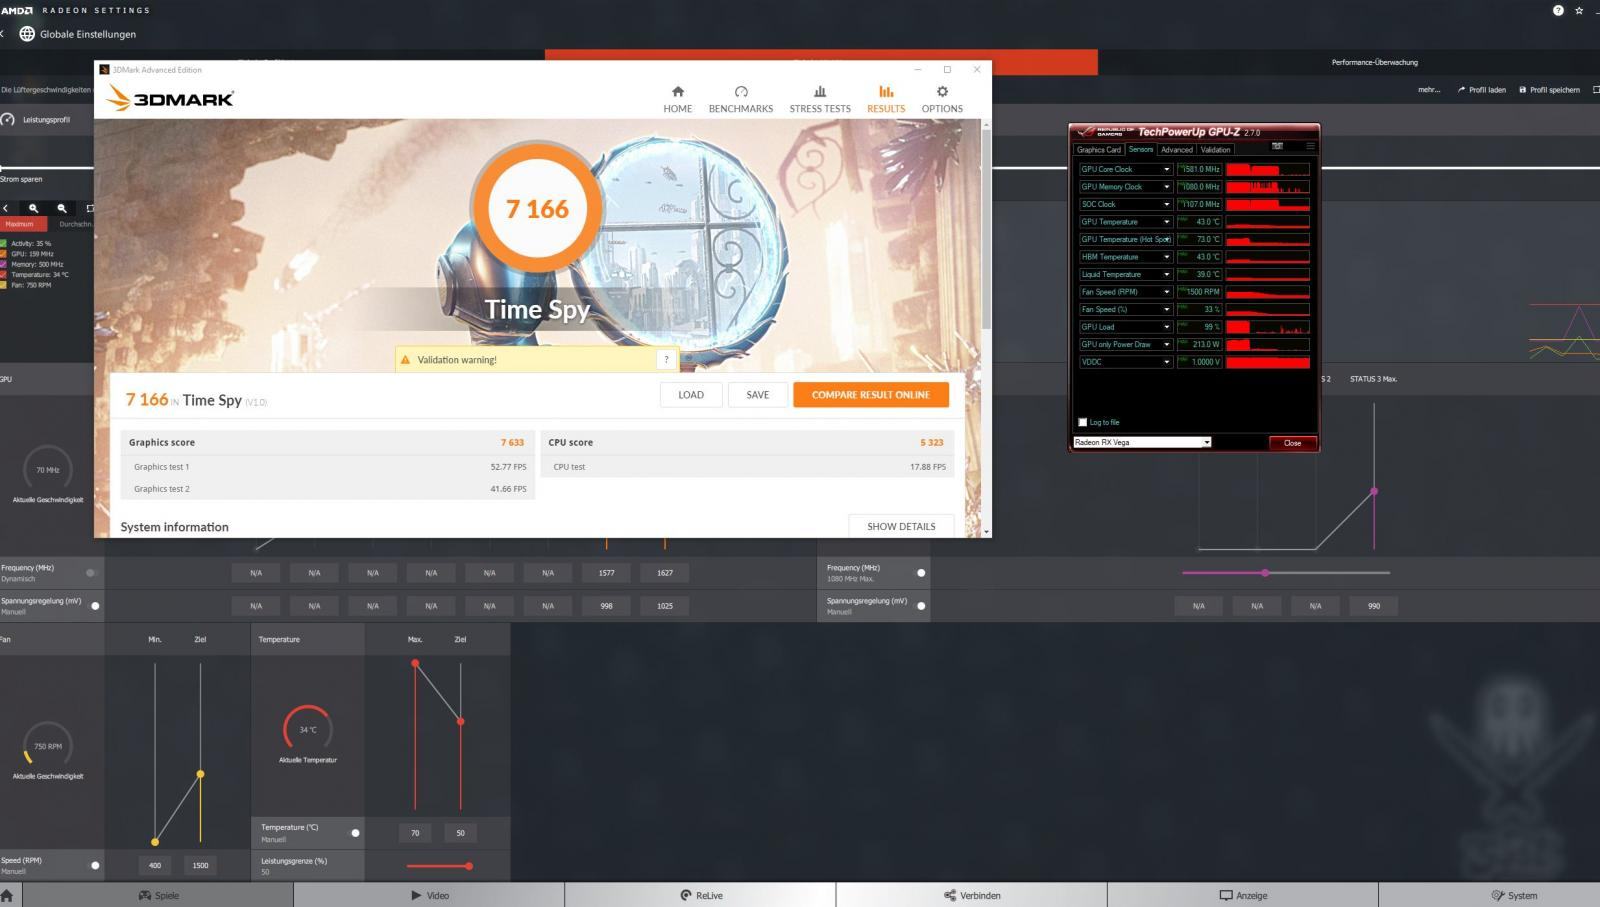Click the Profil speichern disk icon
The image size is (1600, 907).
tap(1522, 90)
